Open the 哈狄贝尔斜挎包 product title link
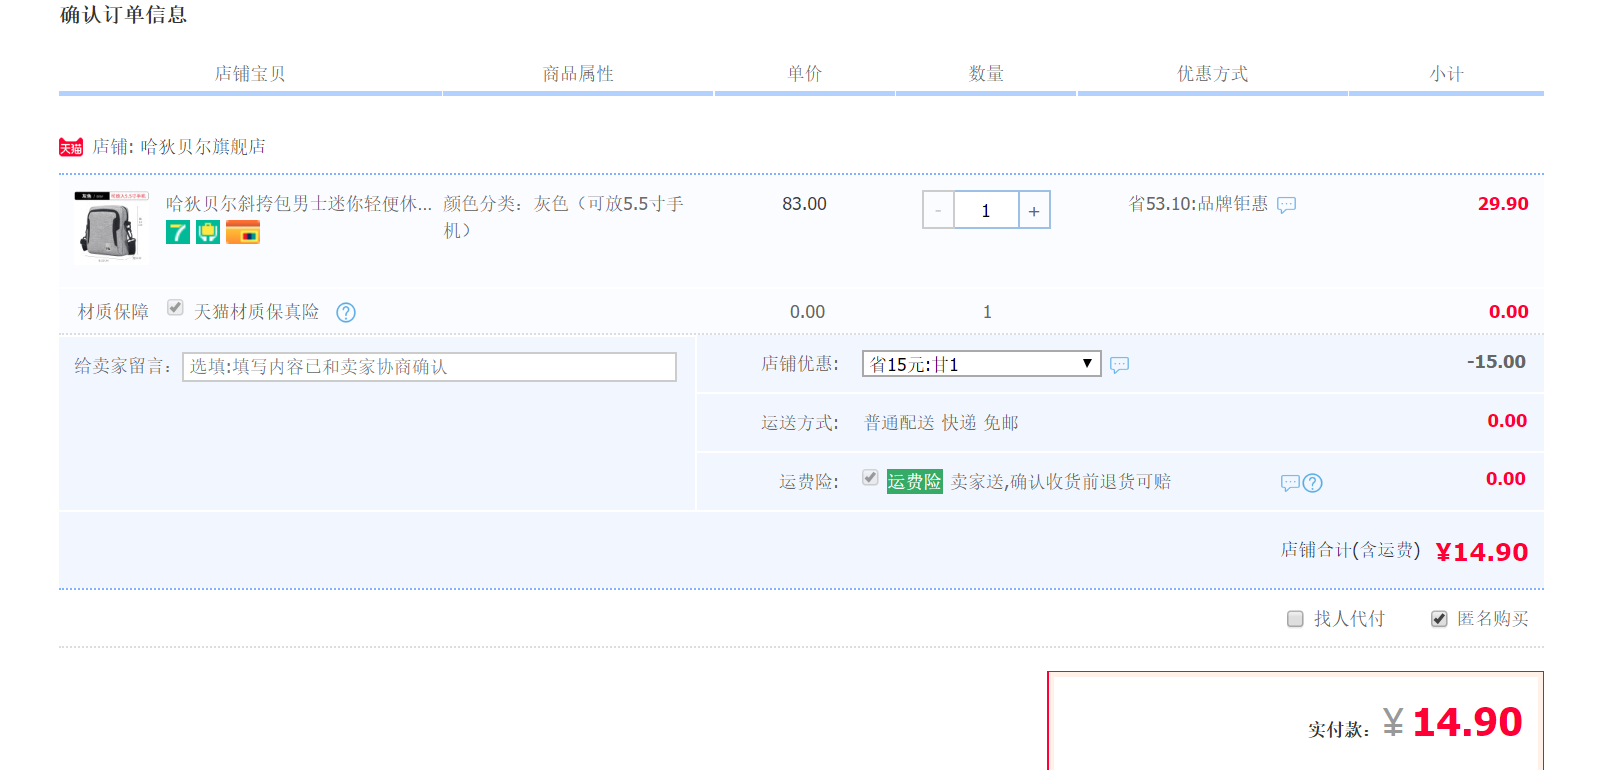 point(299,204)
